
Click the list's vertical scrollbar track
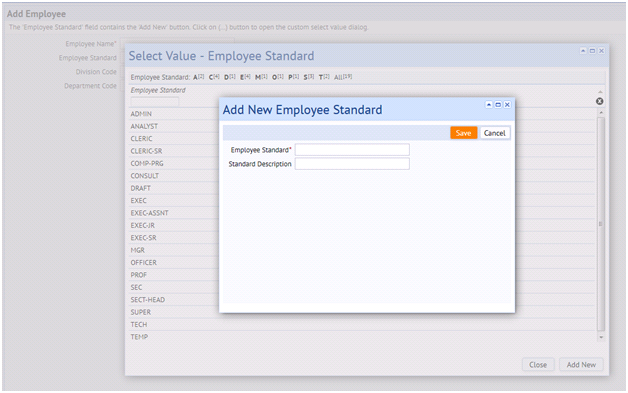click(x=601, y=224)
